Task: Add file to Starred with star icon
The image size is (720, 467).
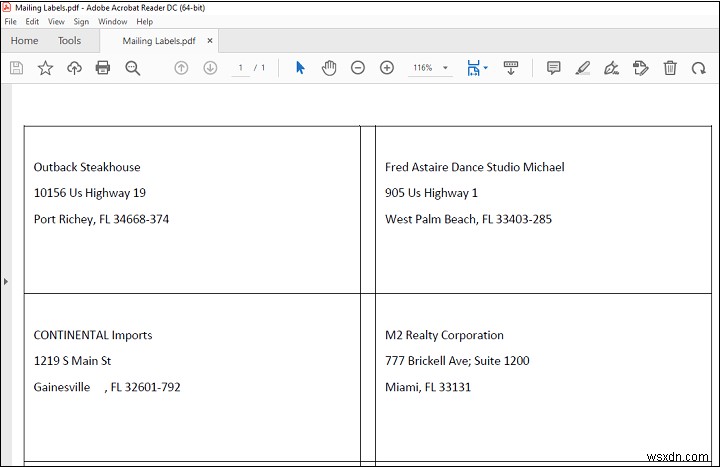Action: point(45,68)
